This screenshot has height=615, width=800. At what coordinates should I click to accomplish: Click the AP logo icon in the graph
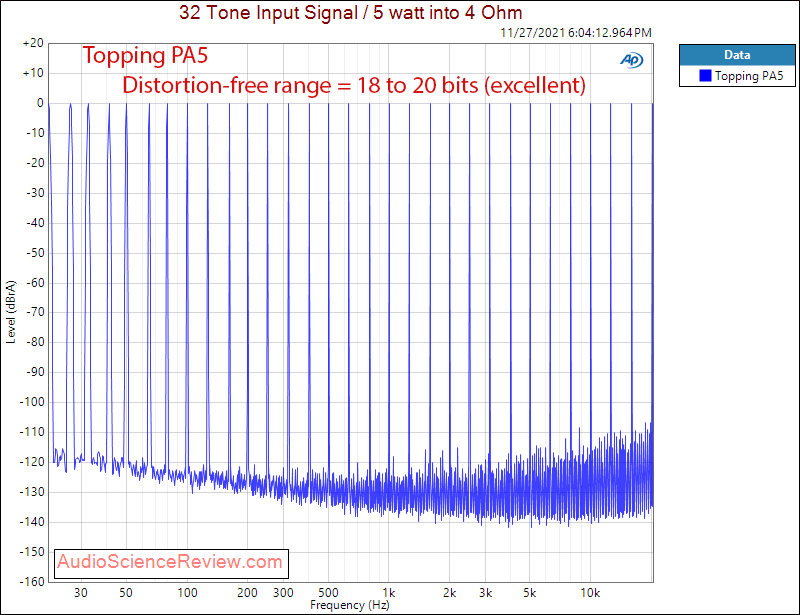pyautogui.click(x=632, y=60)
